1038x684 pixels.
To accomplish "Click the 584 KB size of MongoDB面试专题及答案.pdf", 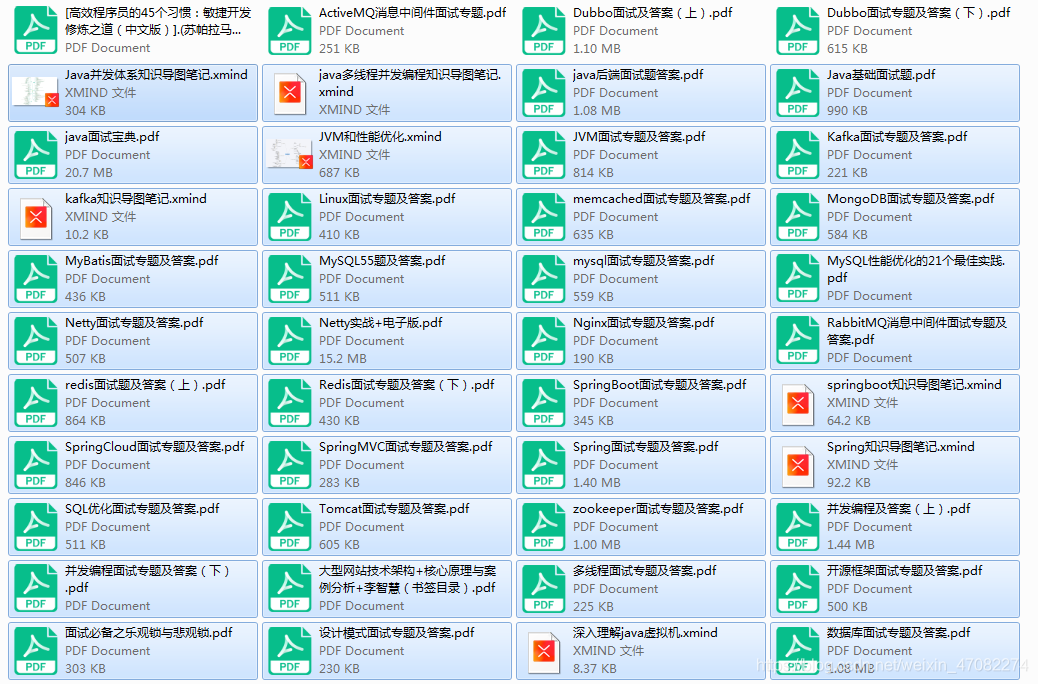I will (847, 234).
